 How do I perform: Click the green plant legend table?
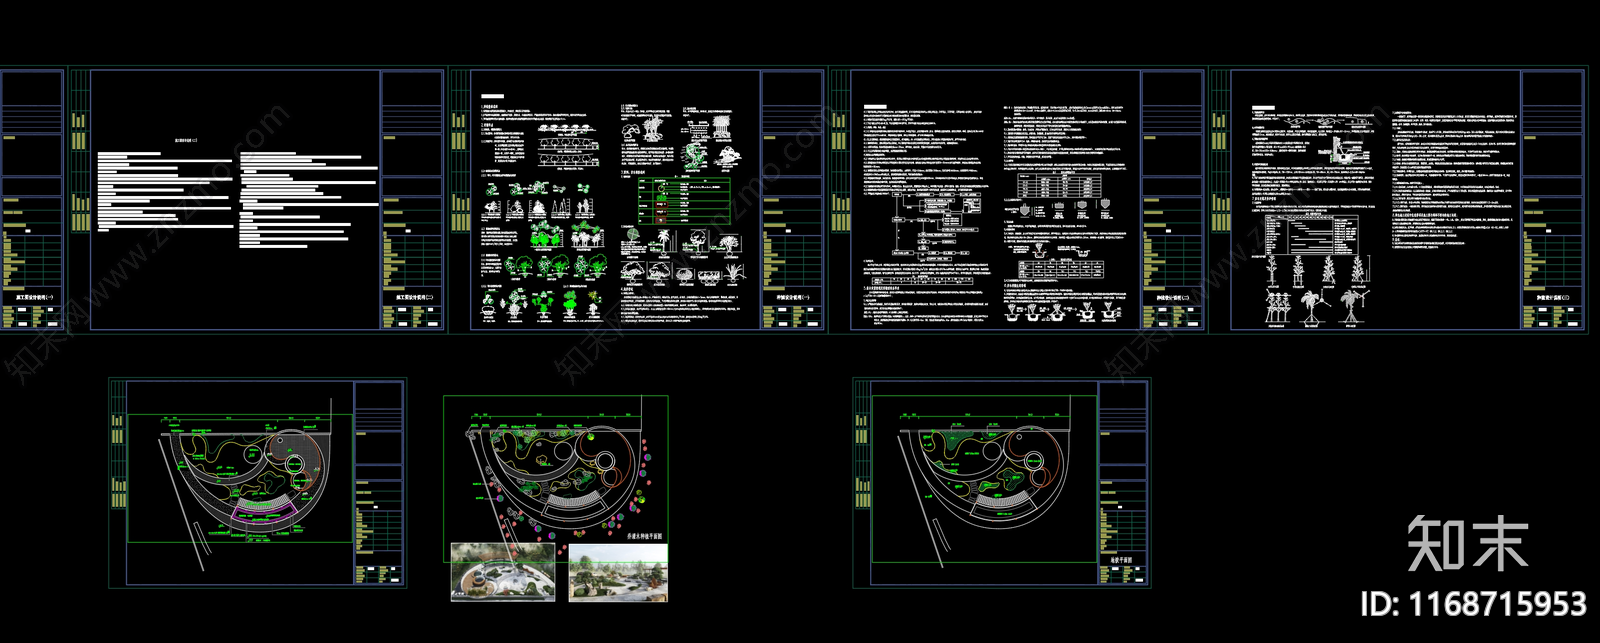pos(683,201)
